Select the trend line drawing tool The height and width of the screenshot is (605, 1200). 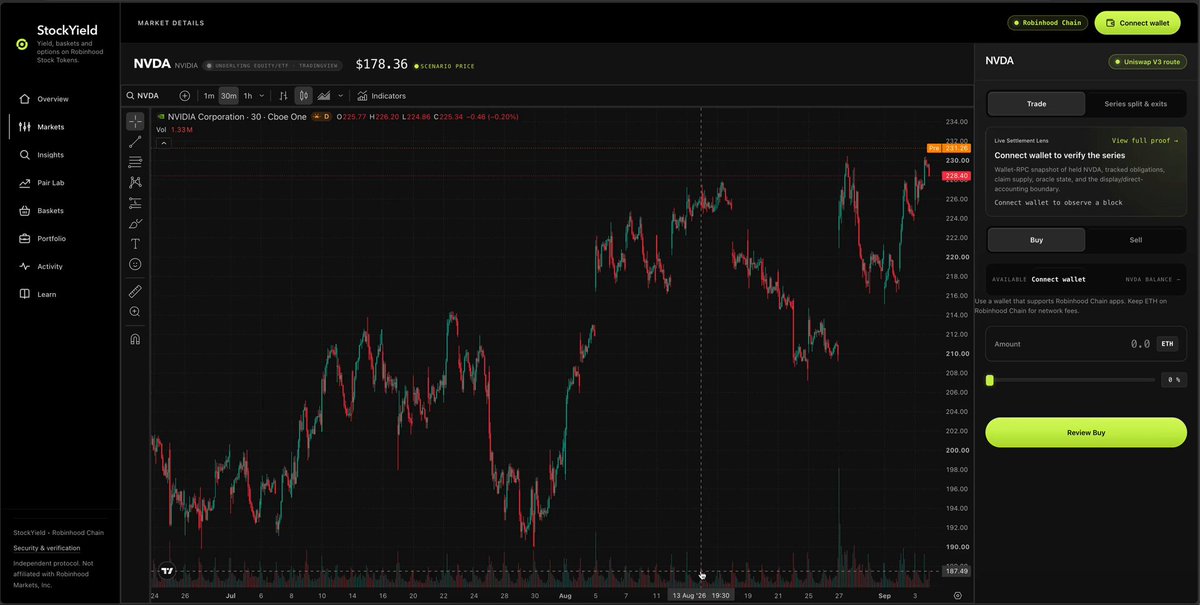pos(135,142)
